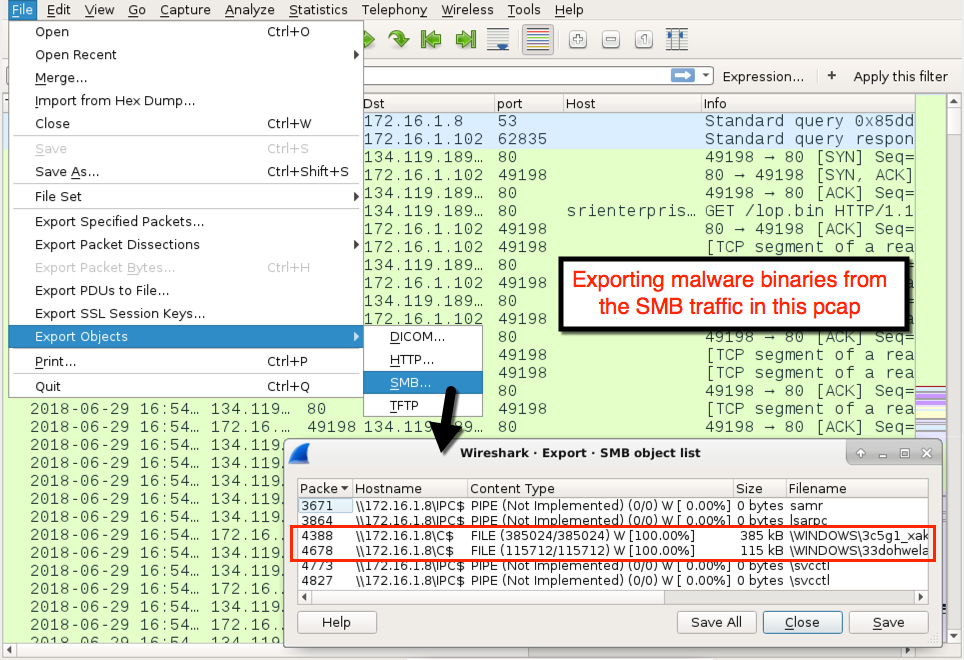The width and height of the screenshot is (964, 660).
Task: Select Export SSL Session Keys
Action: [x=186, y=314]
